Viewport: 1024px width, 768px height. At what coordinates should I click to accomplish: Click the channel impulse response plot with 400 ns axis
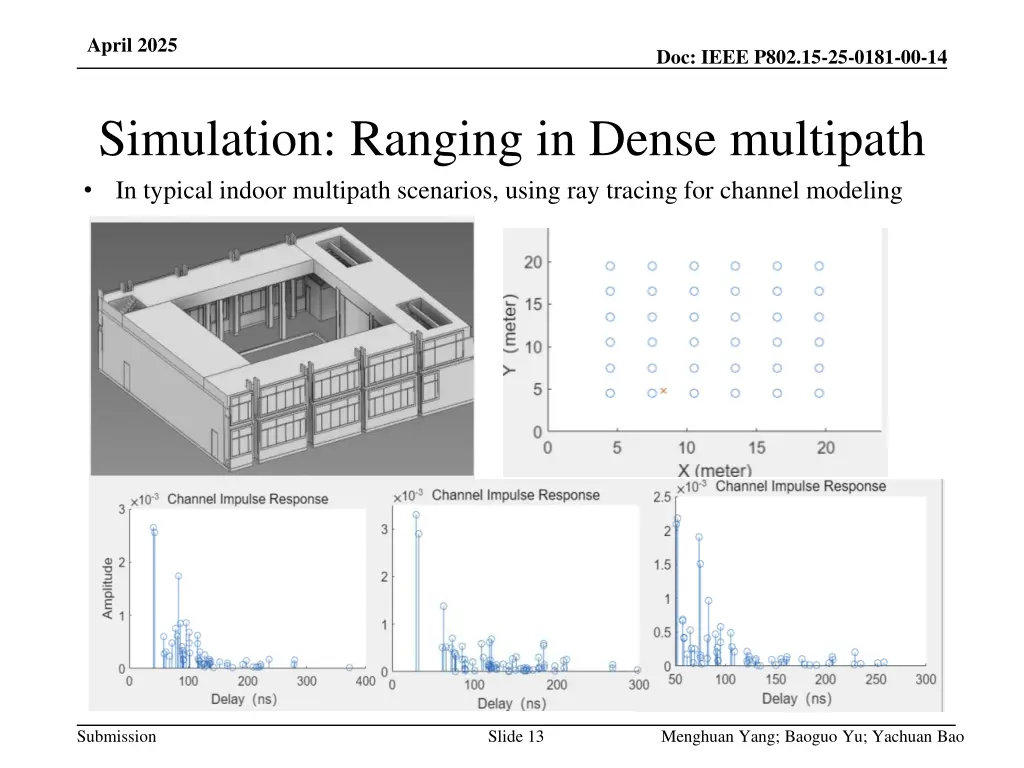coord(239,598)
